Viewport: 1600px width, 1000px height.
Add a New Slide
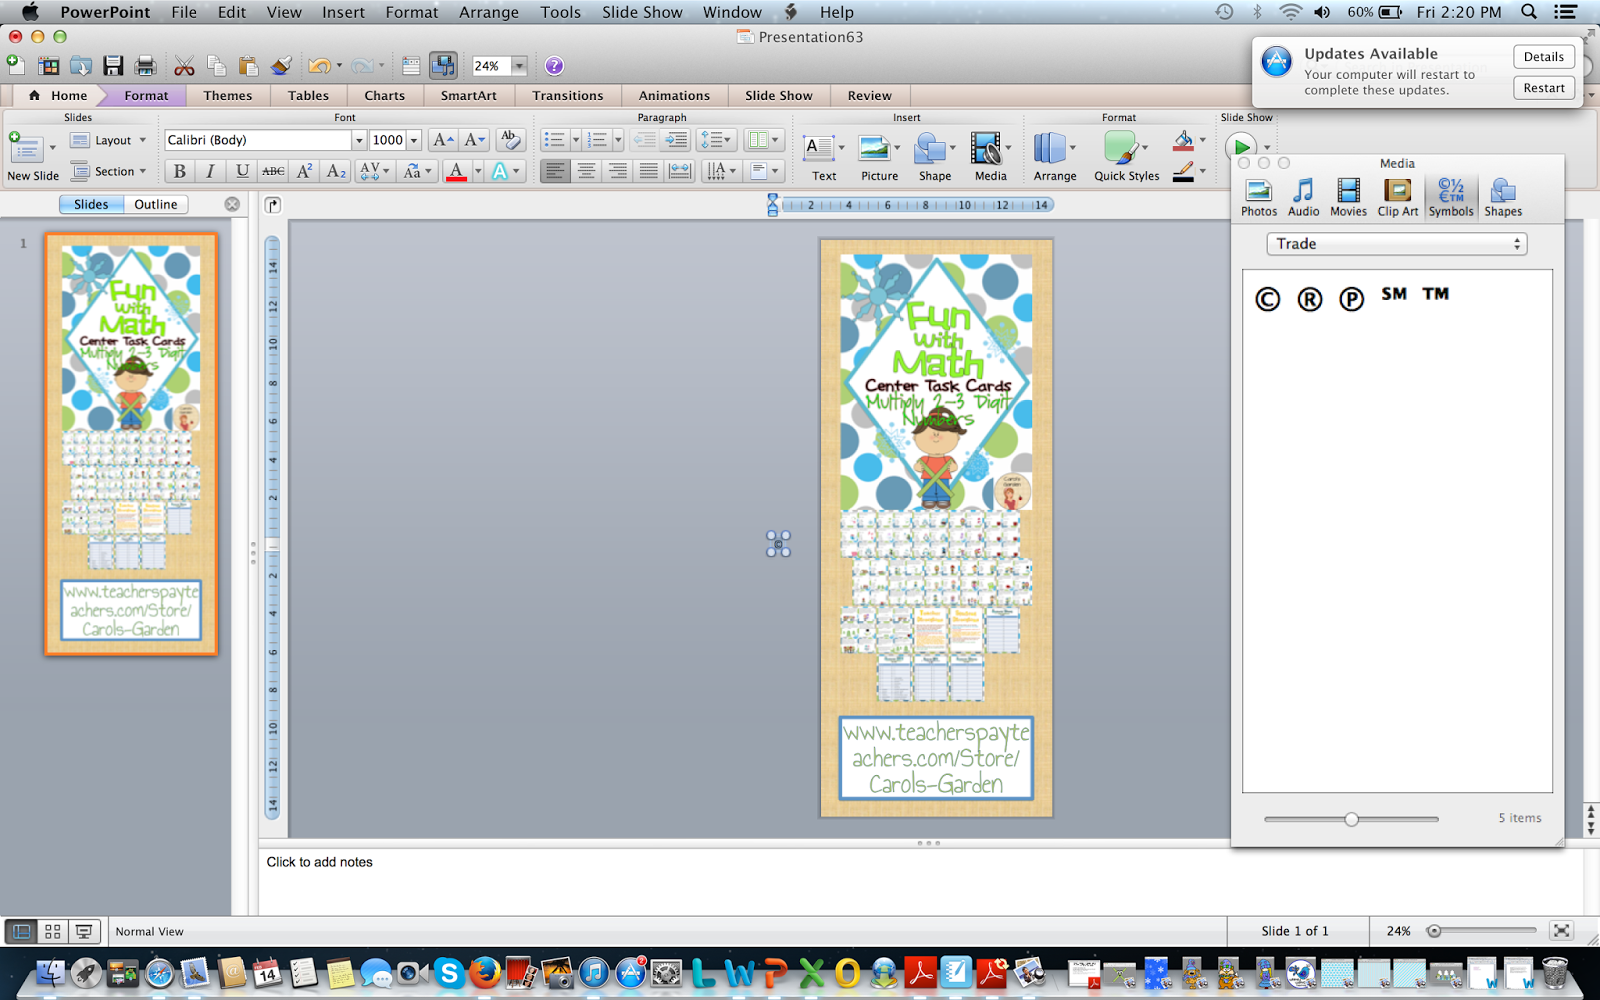pos(33,157)
